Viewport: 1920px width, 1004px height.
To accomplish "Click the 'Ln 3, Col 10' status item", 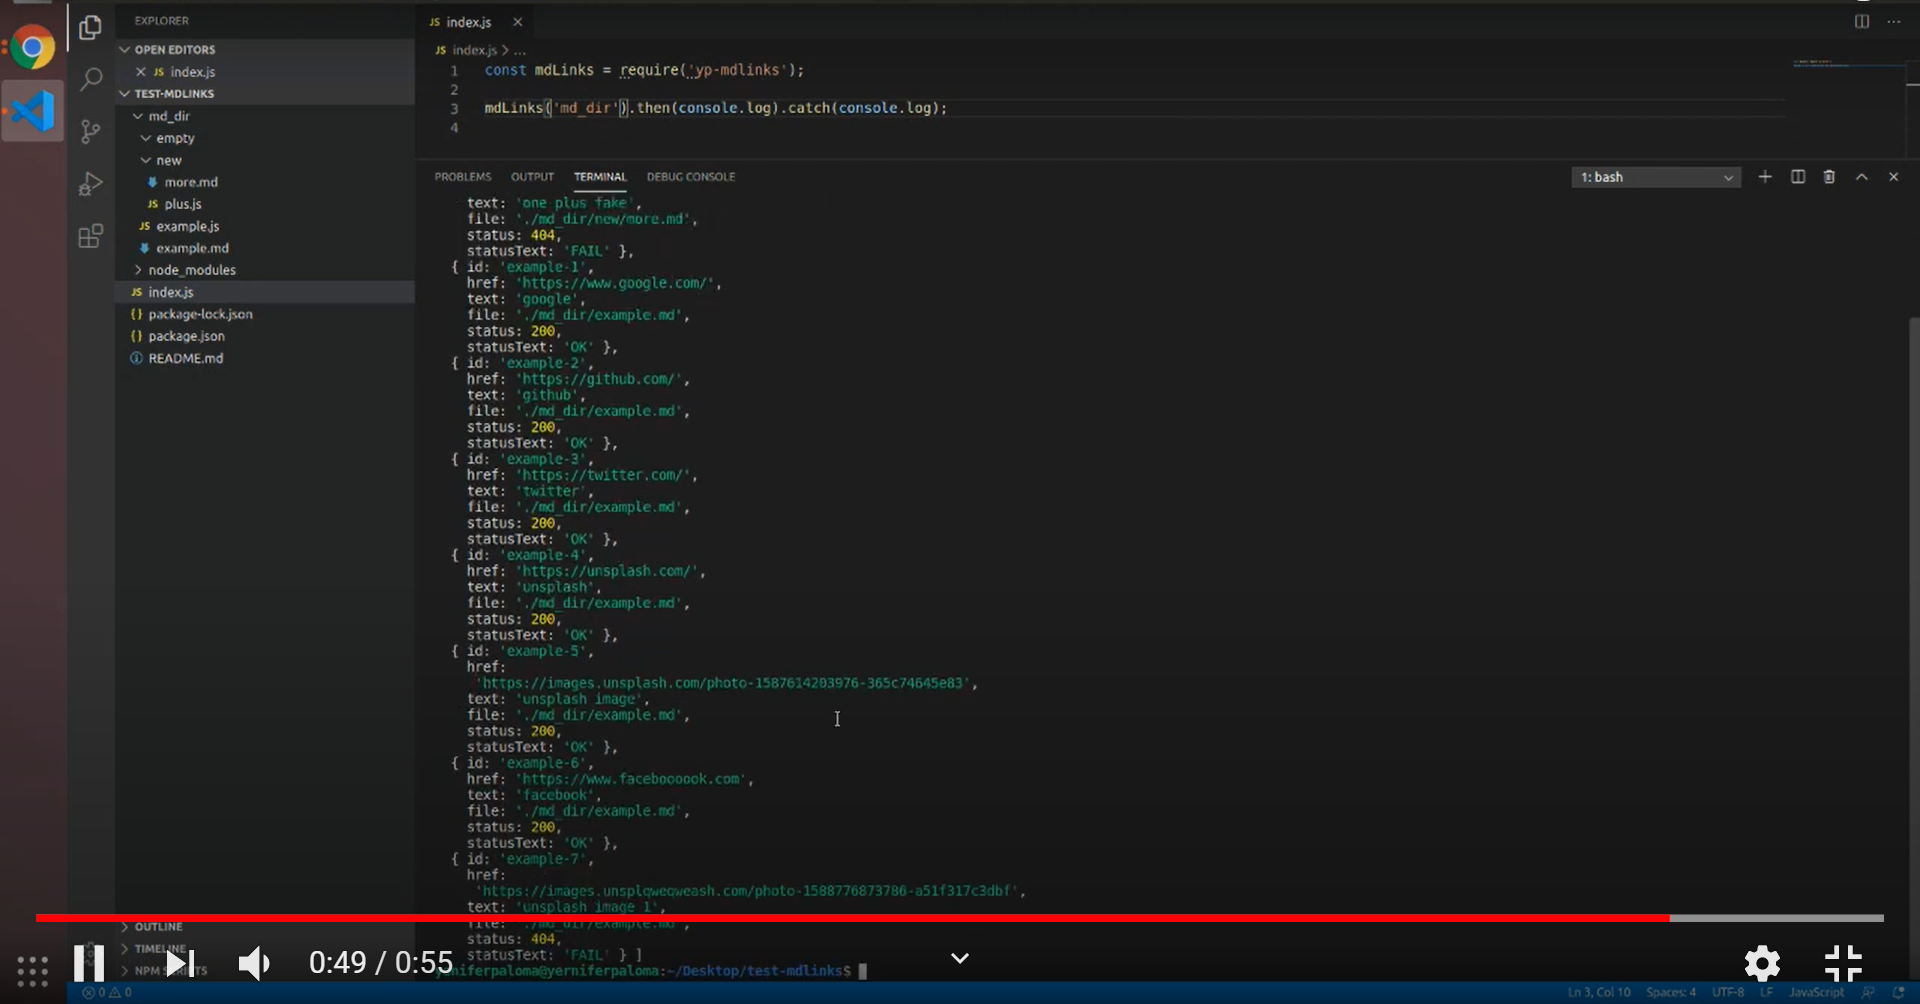I will point(1599,992).
